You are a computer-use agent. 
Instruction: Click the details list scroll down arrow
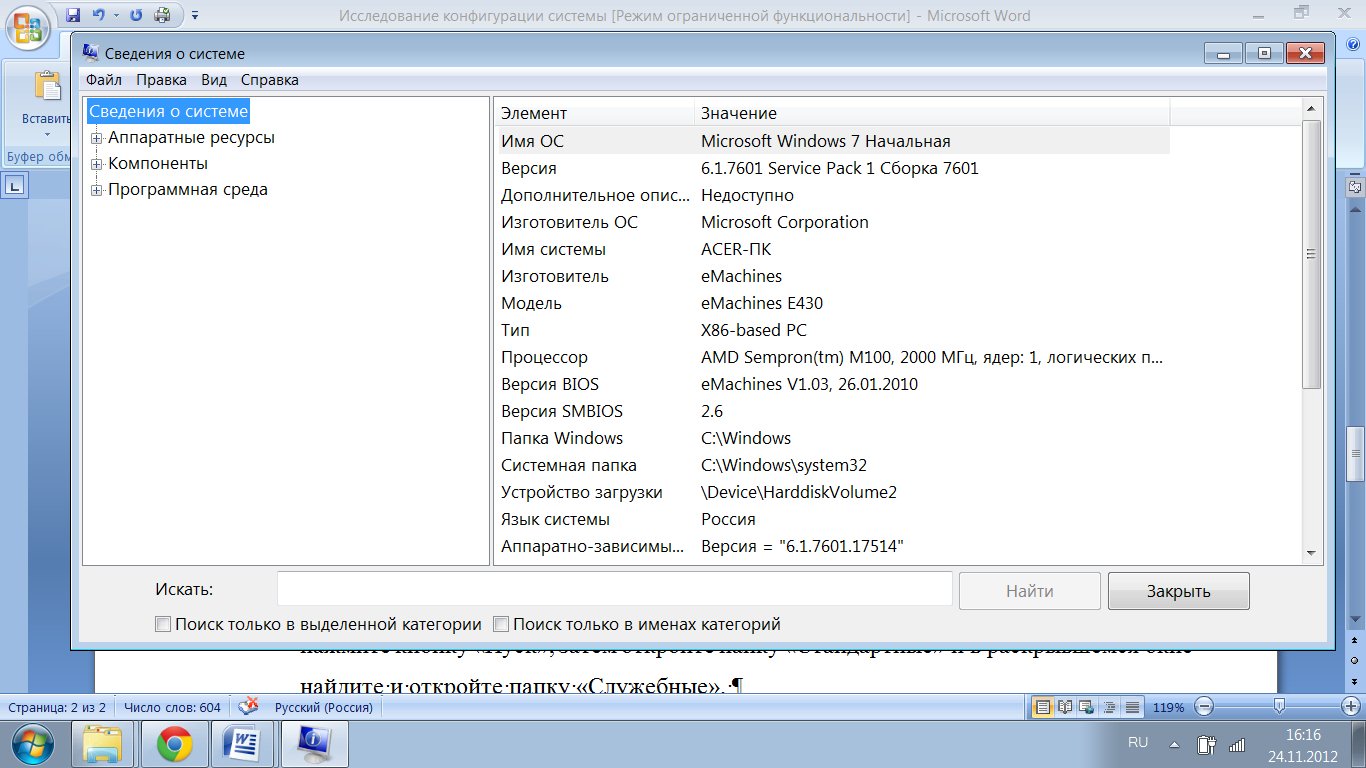click(x=1311, y=553)
